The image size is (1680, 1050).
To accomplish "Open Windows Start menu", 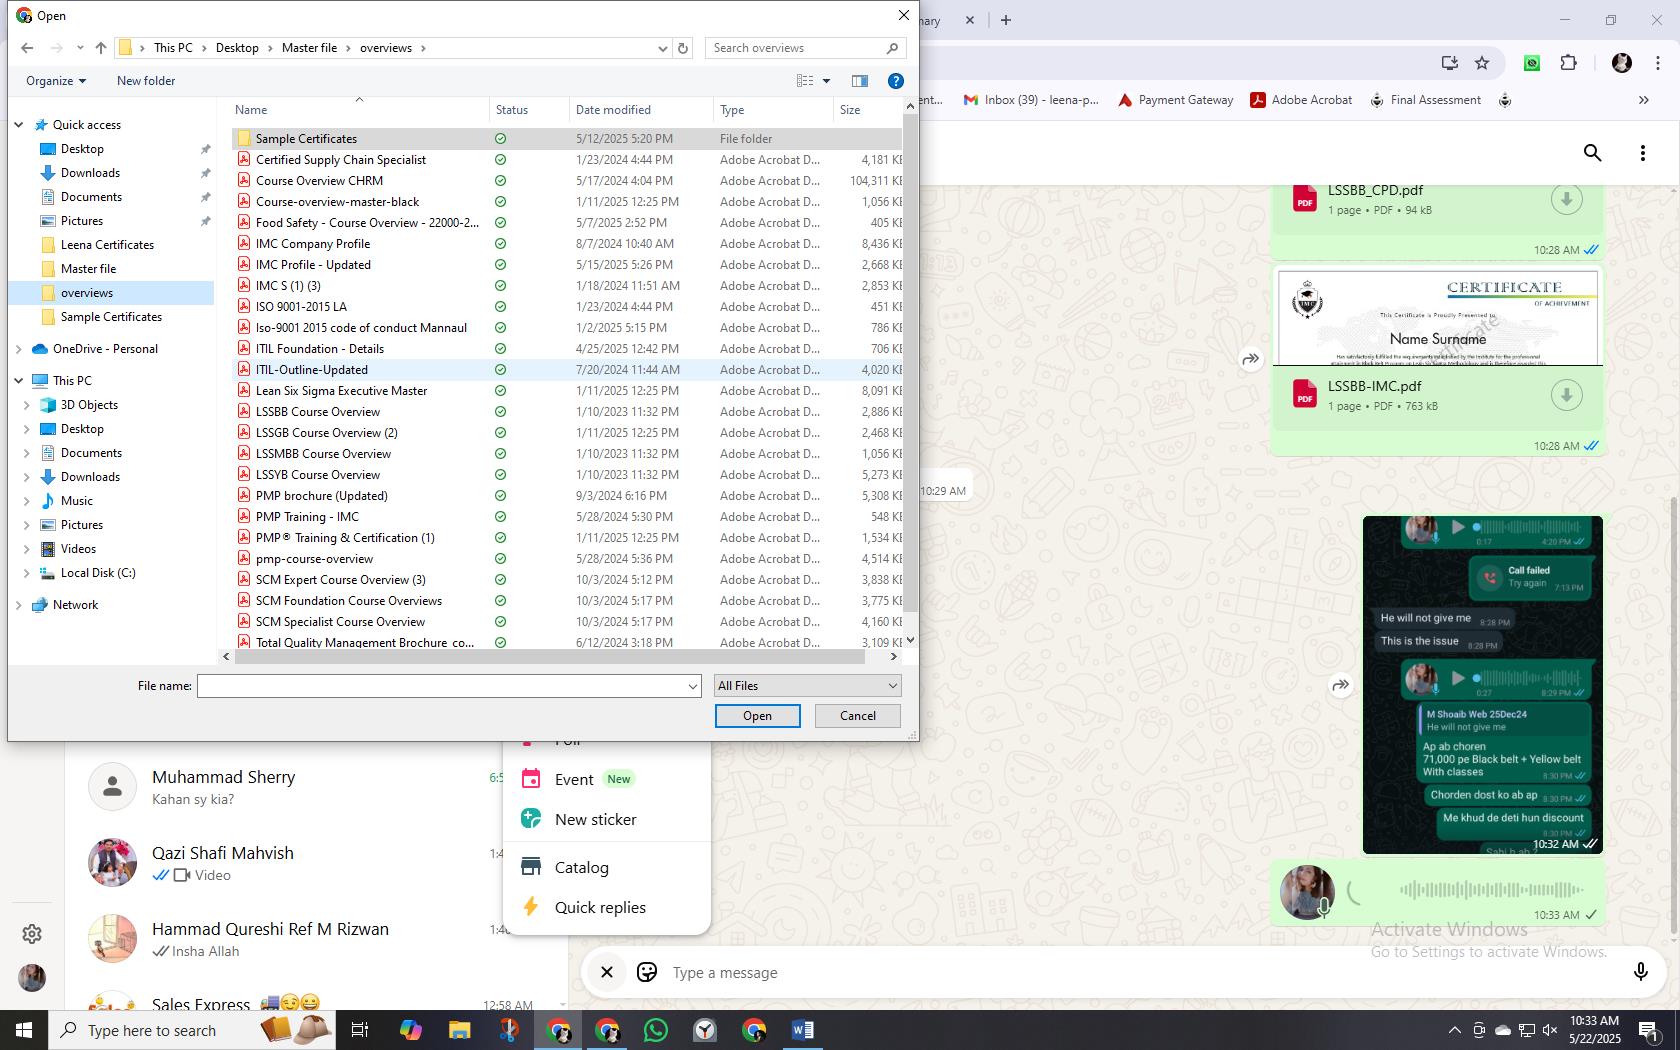I will 24,1030.
